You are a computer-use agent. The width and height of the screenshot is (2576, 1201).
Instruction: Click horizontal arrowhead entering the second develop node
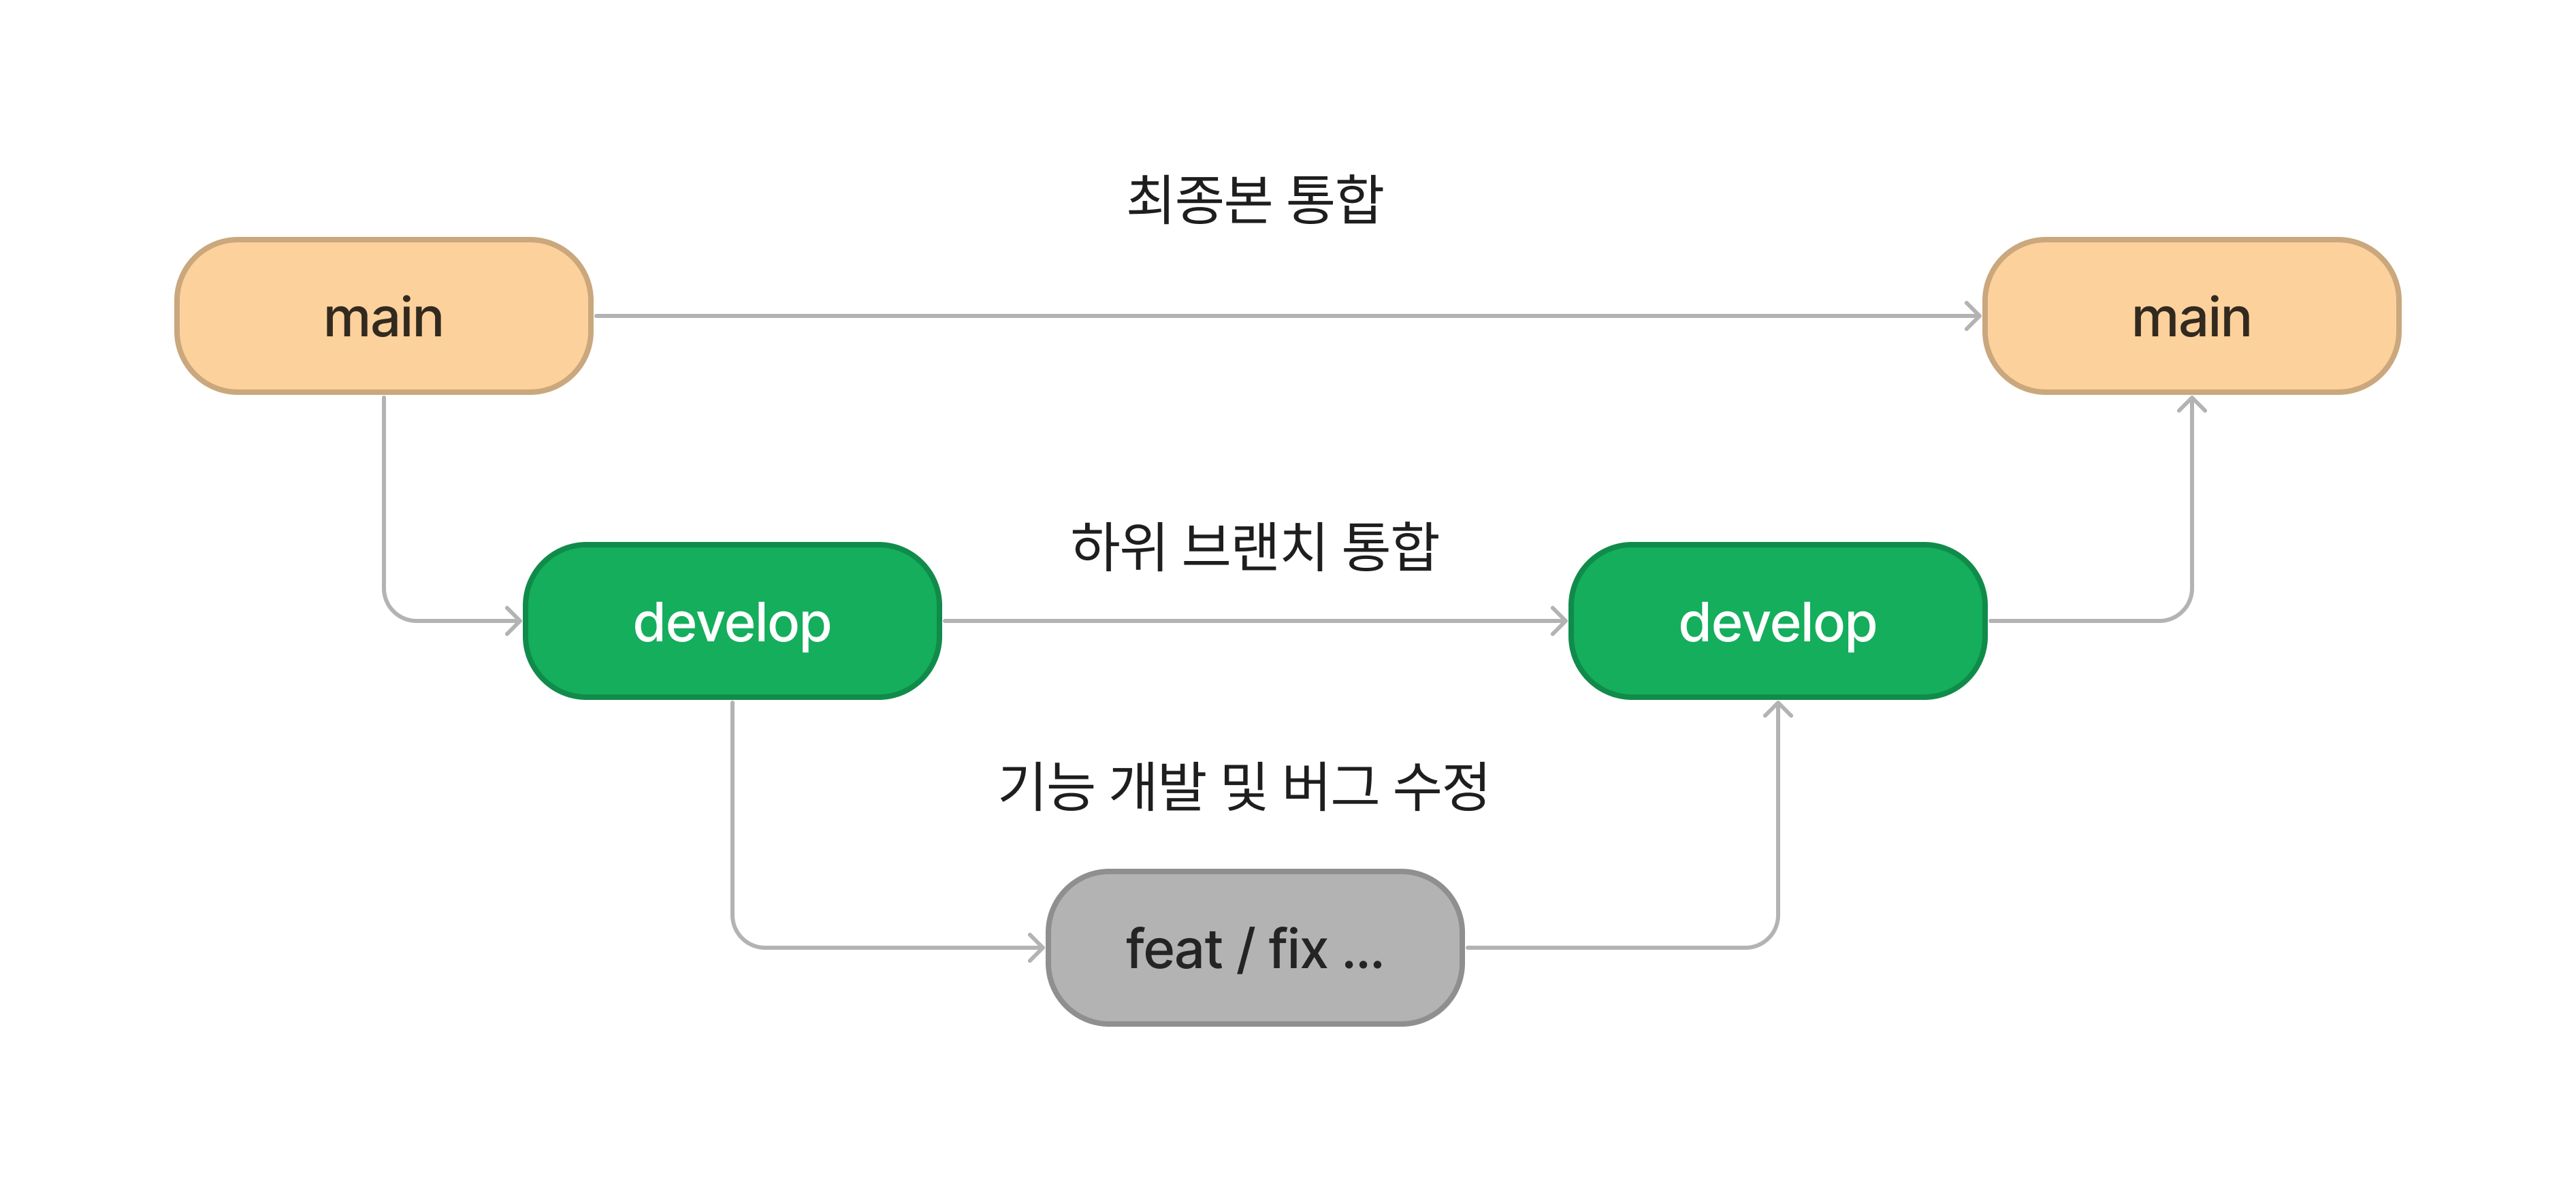[1559, 621]
